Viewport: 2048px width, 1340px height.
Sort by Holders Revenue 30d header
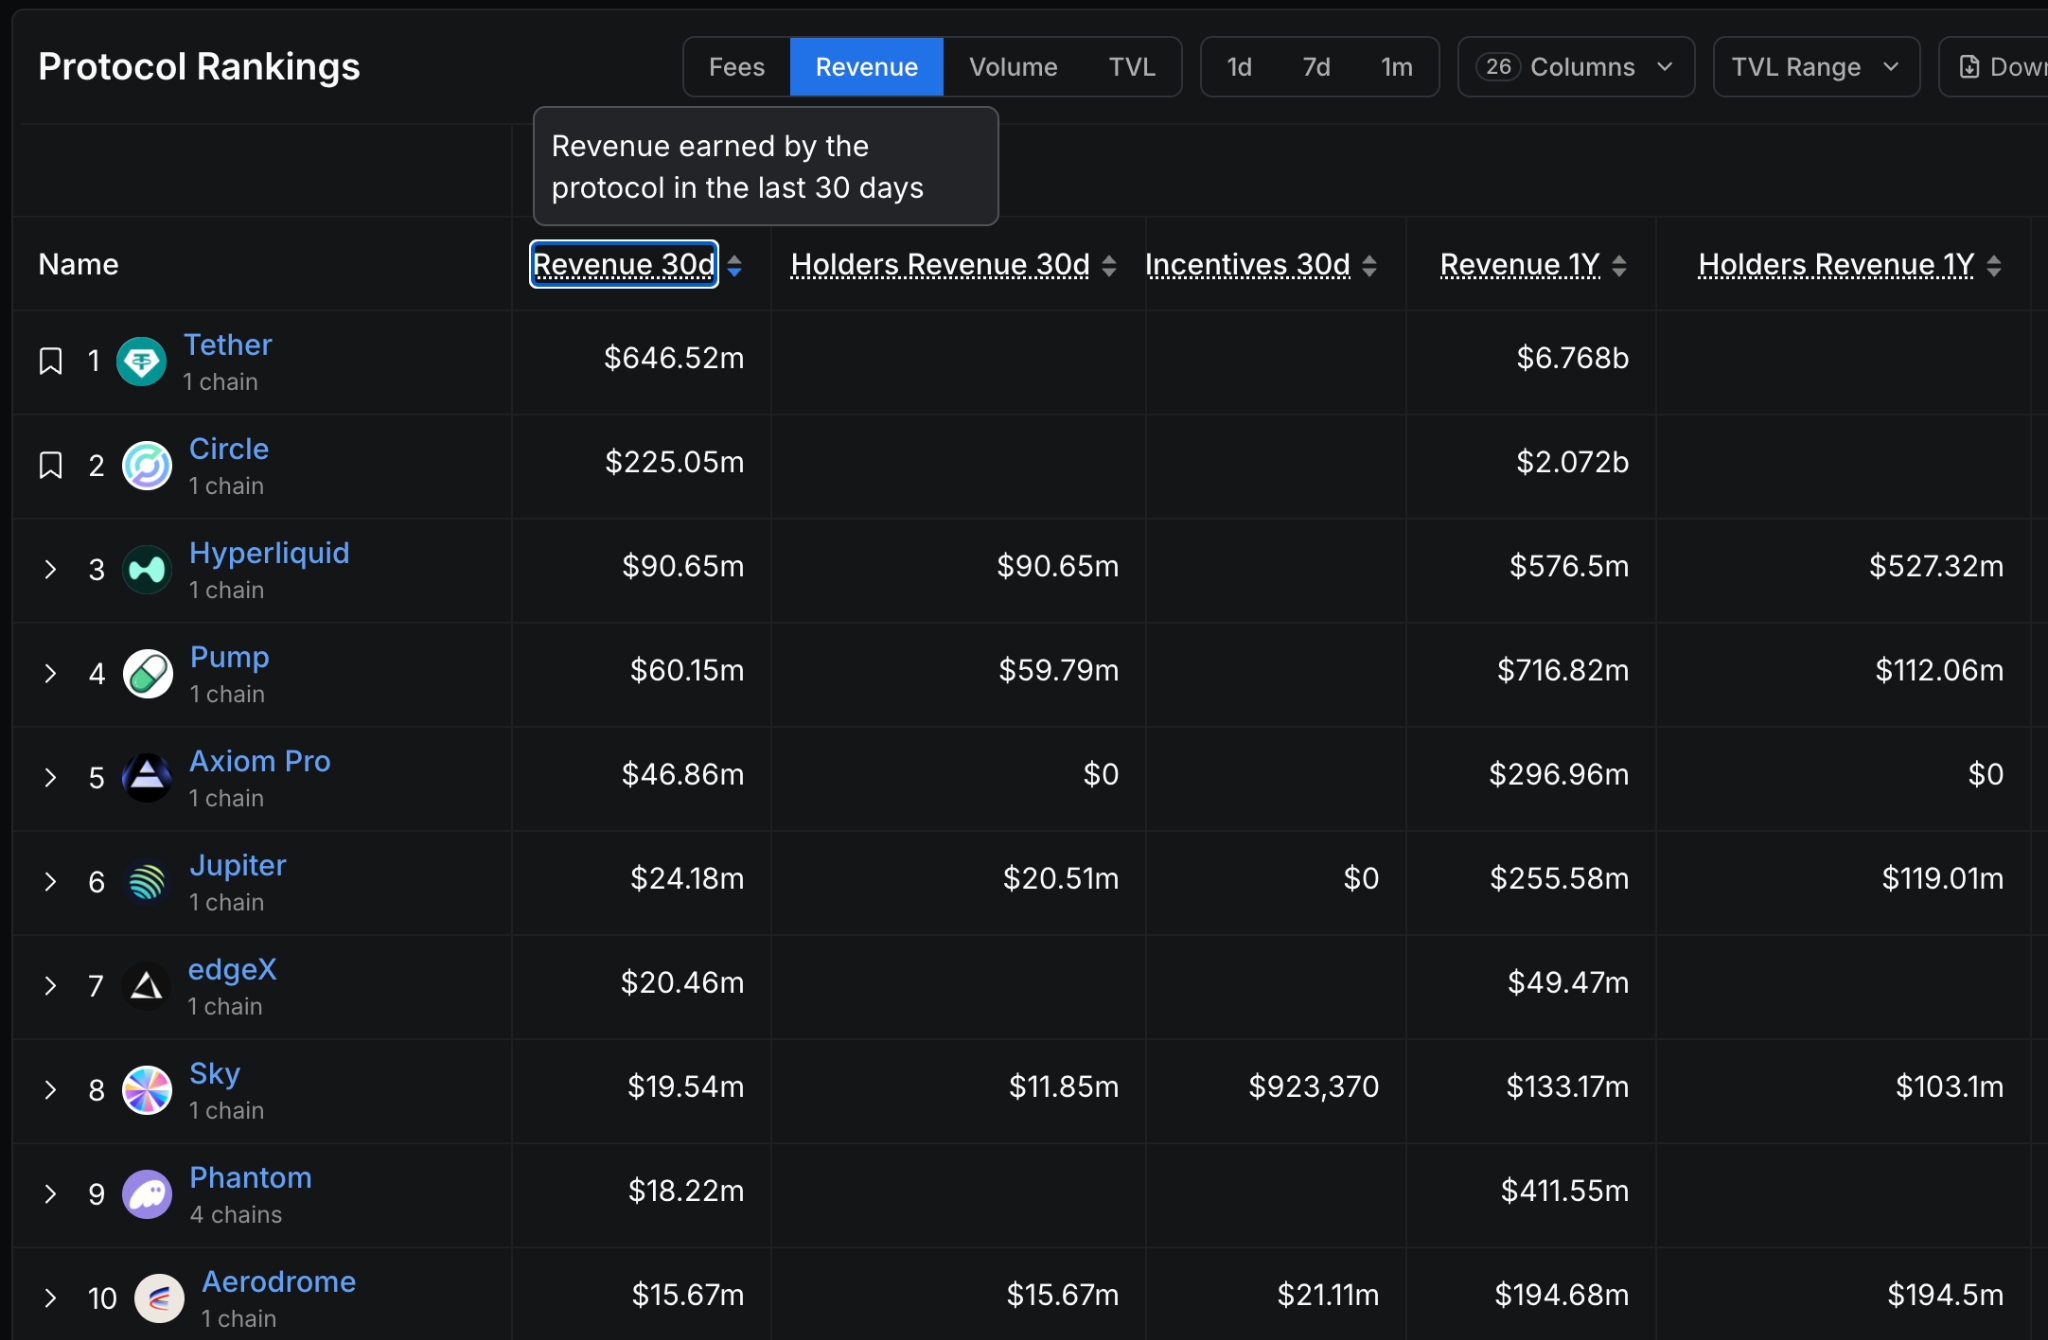pyautogui.click(x=940, y=265)
